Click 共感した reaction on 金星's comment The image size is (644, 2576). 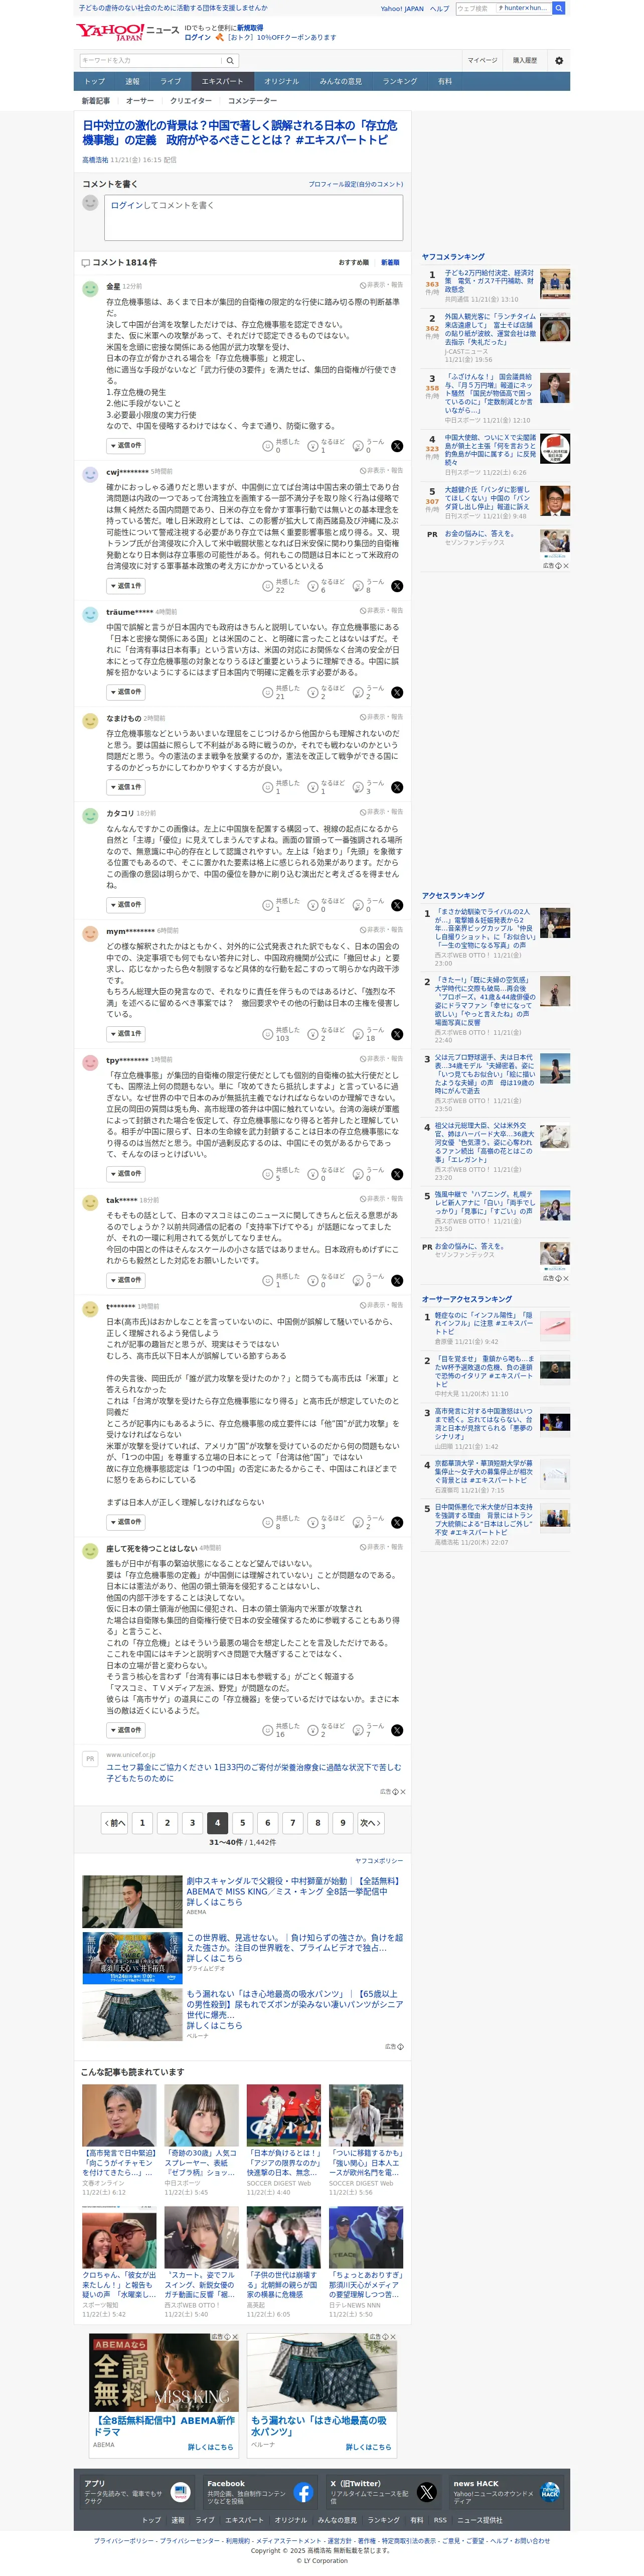282,446
